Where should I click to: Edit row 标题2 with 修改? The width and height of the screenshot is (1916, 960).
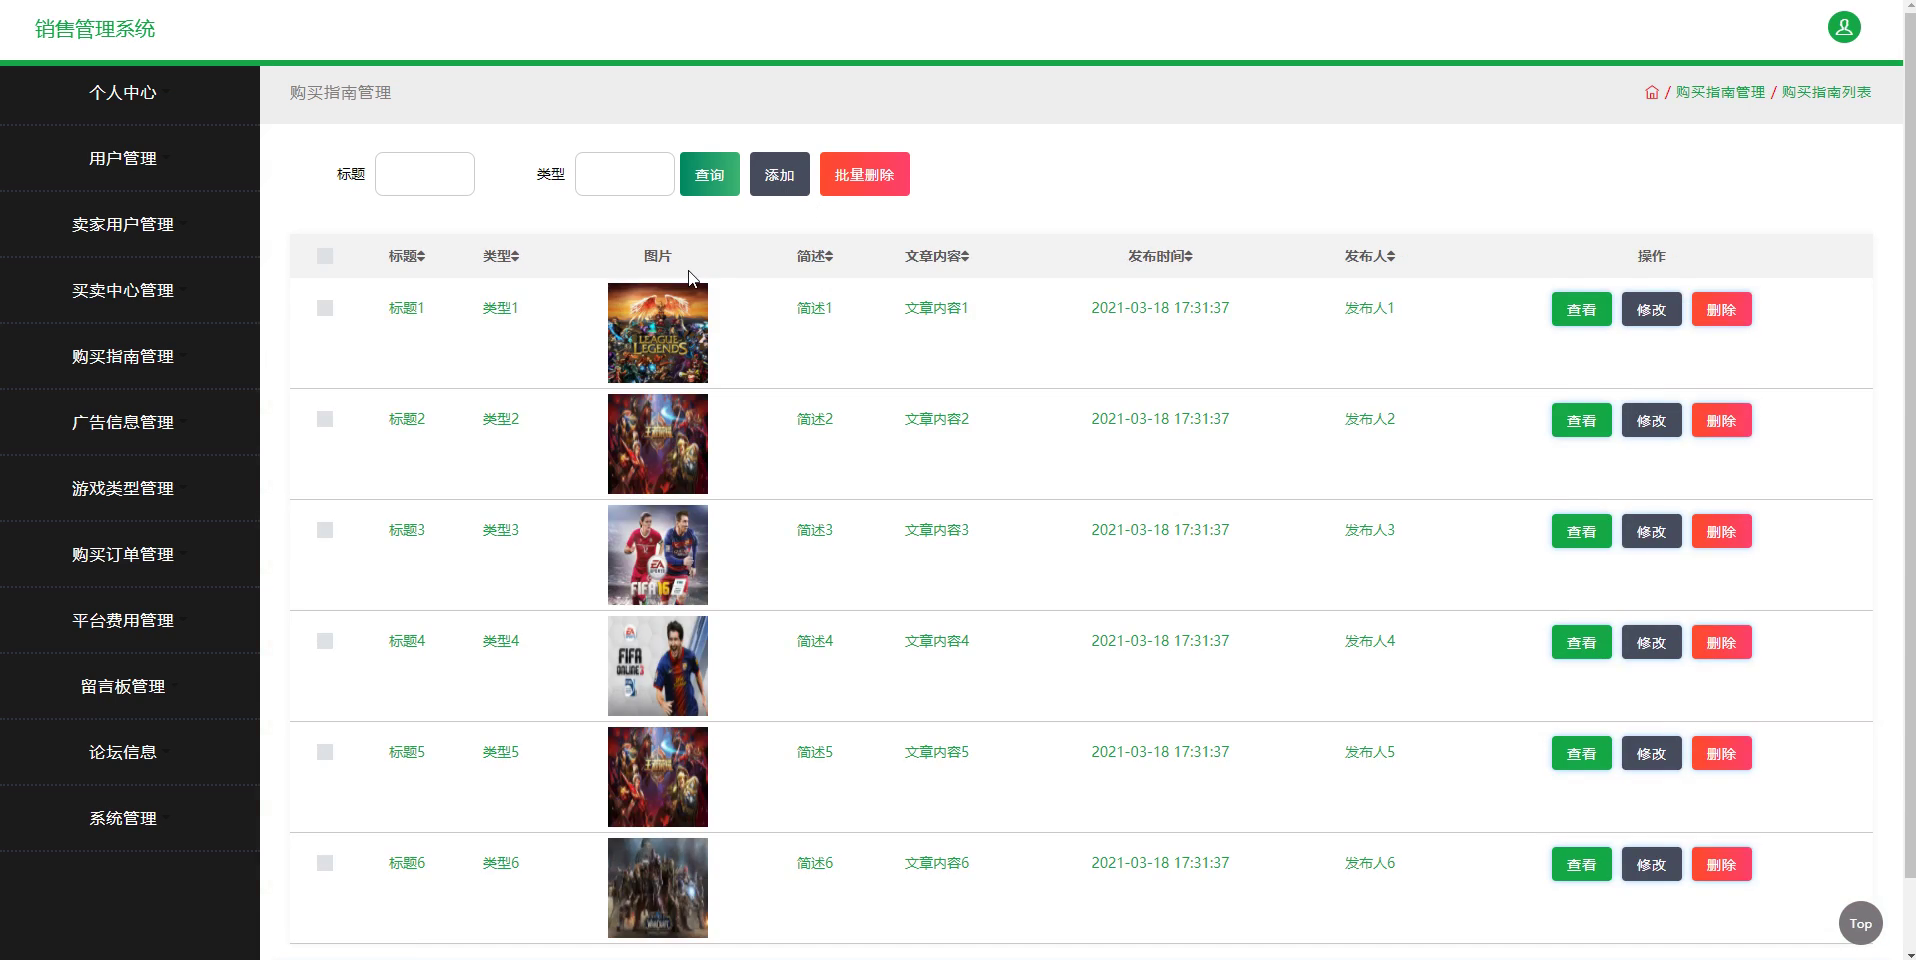(1651, 420)
